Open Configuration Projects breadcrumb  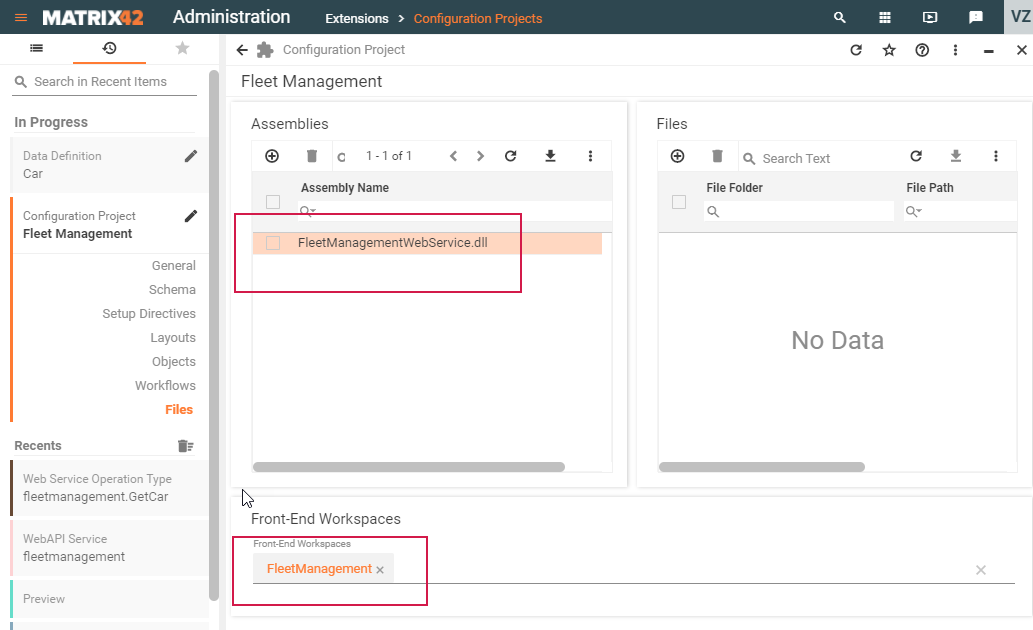(478, 18)
